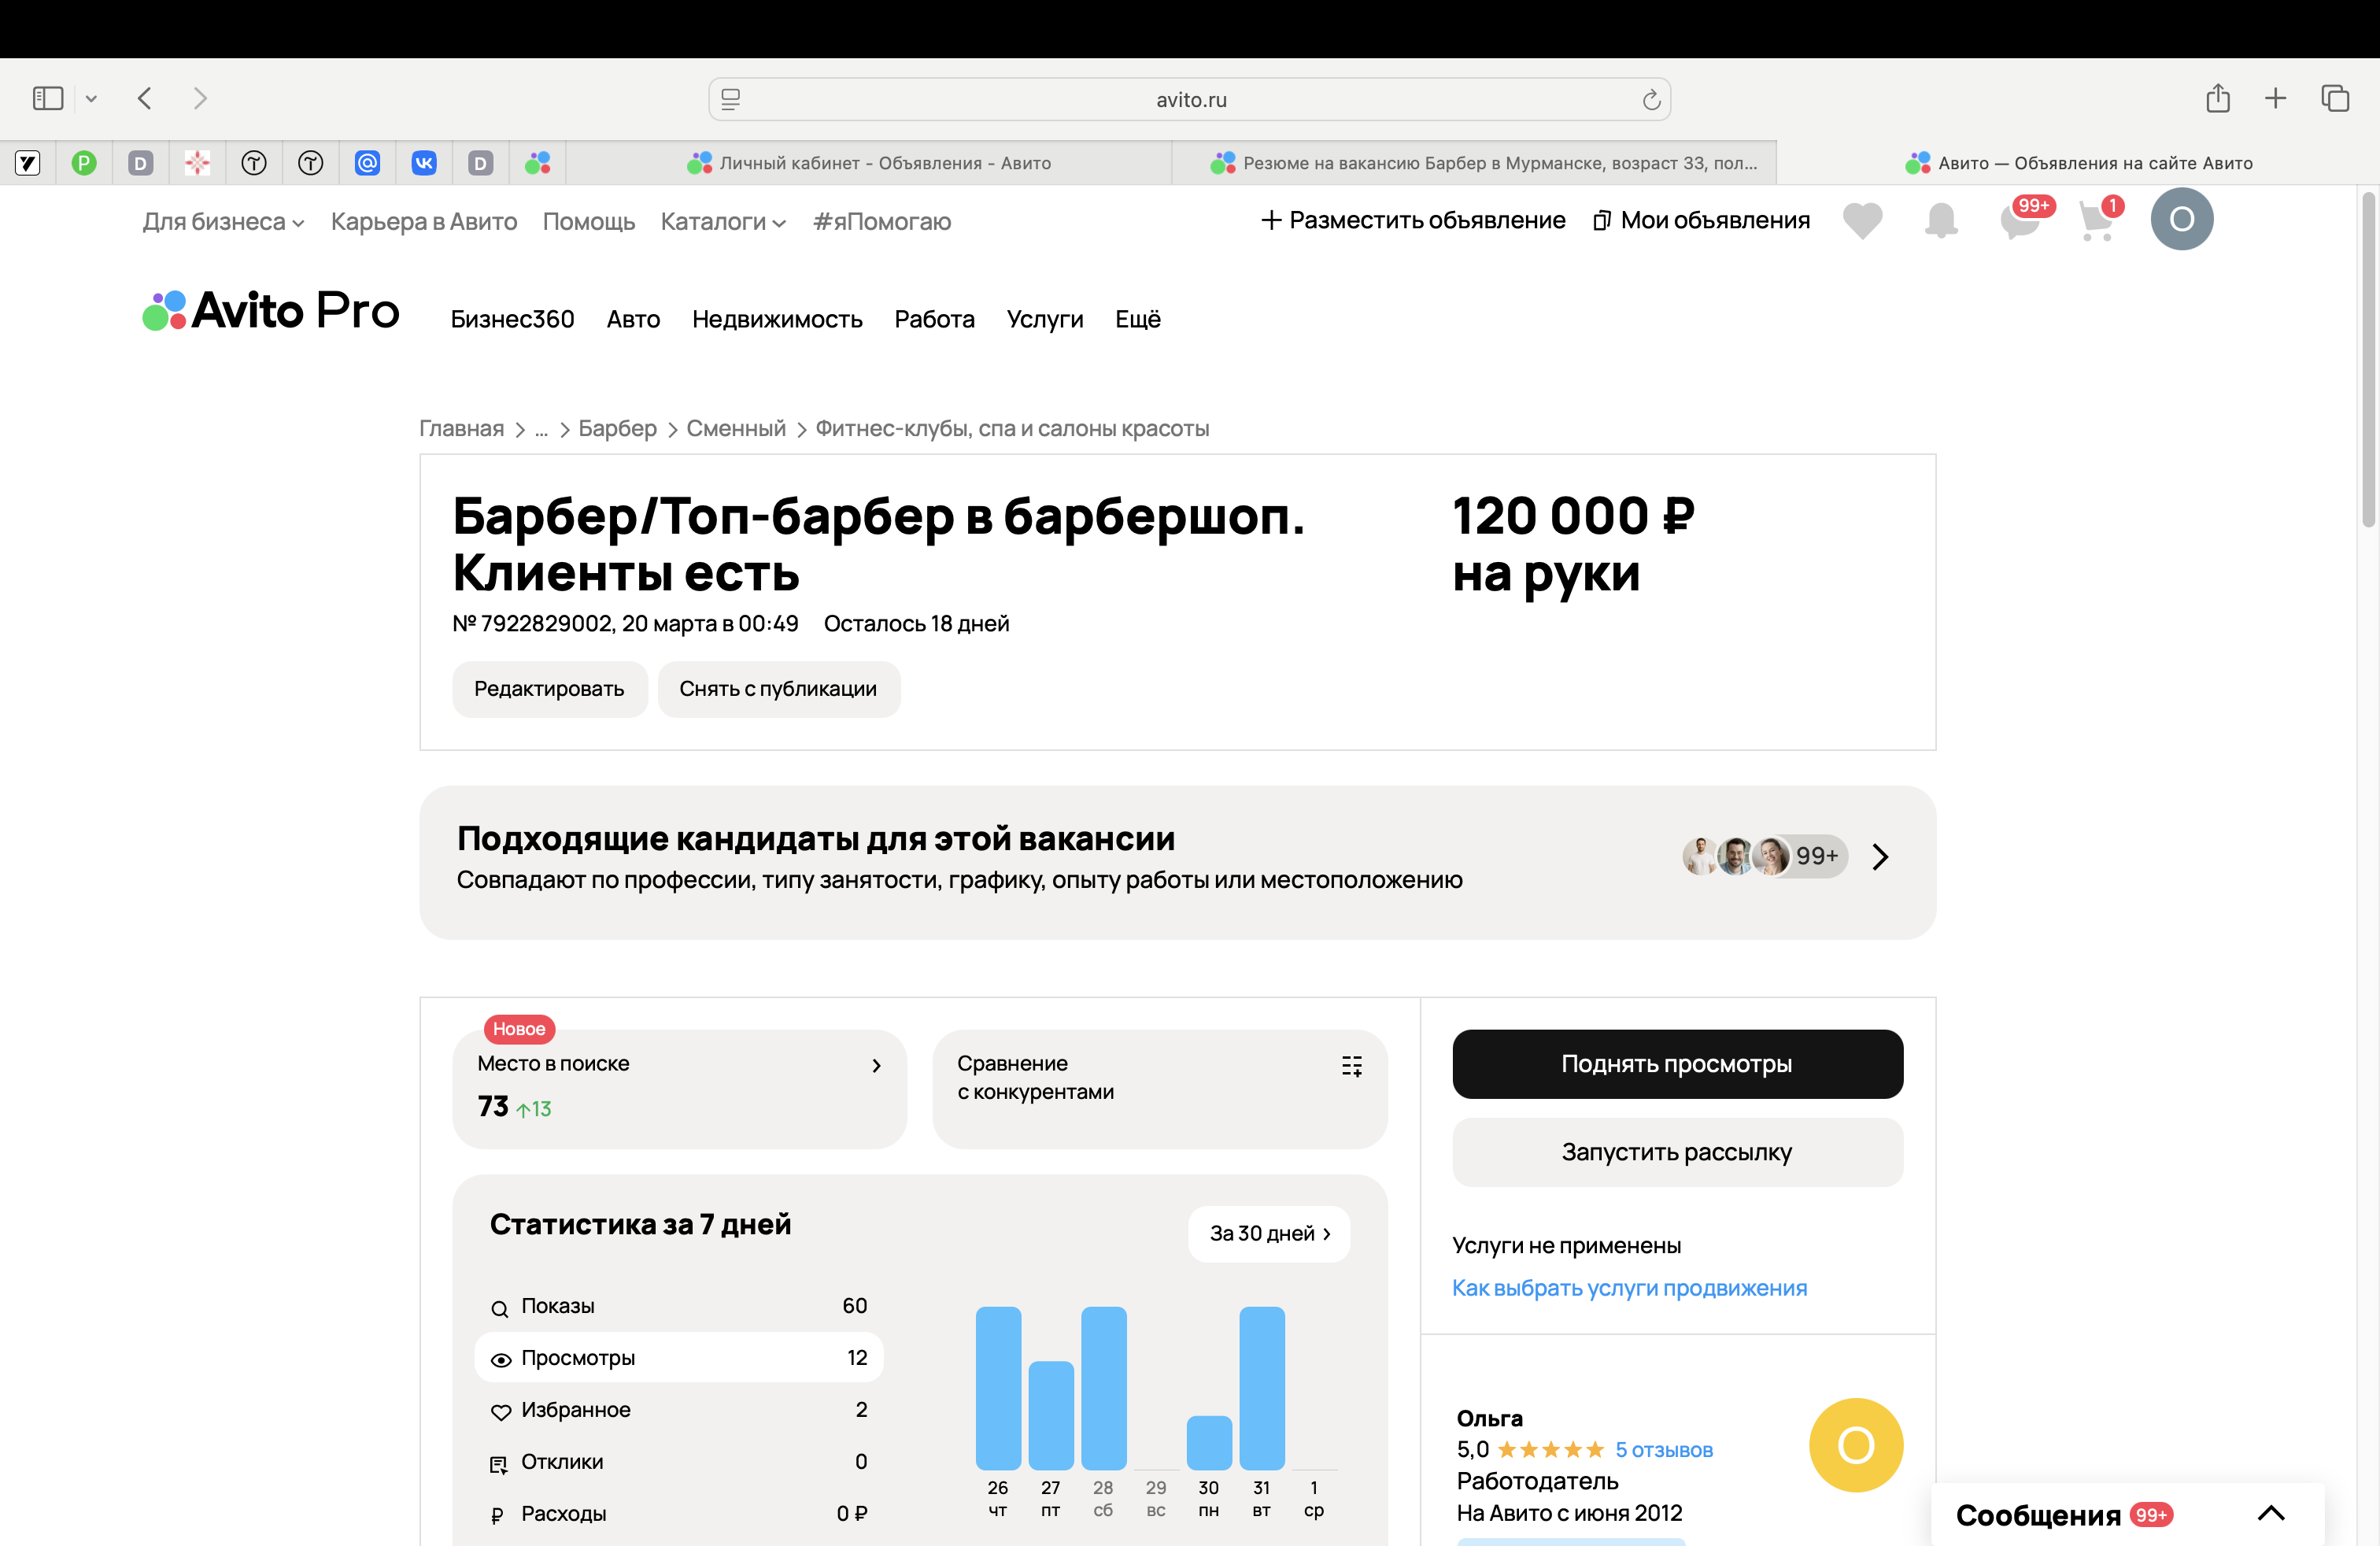Viewport: 2380px width, 1546px height.
Task: Open the Share icon in Safari toolbar
Action: [2218, 98]
